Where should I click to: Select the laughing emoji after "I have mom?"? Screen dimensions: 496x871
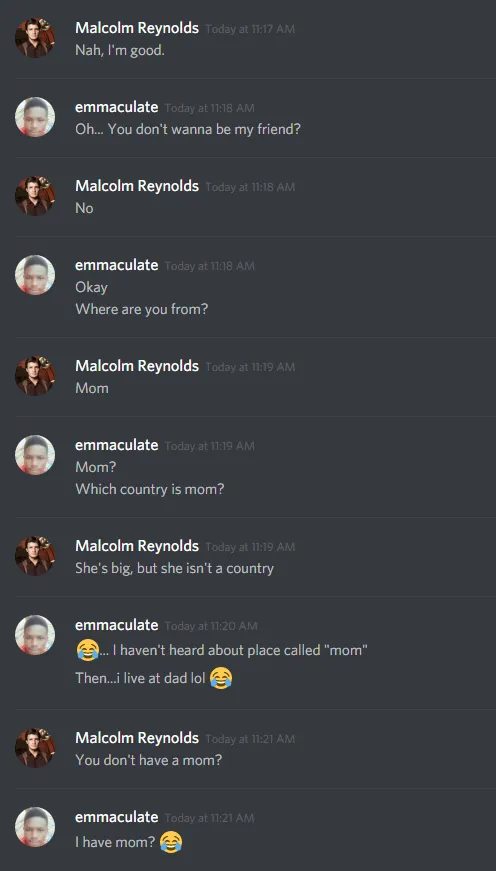click(x=171, y=842)
